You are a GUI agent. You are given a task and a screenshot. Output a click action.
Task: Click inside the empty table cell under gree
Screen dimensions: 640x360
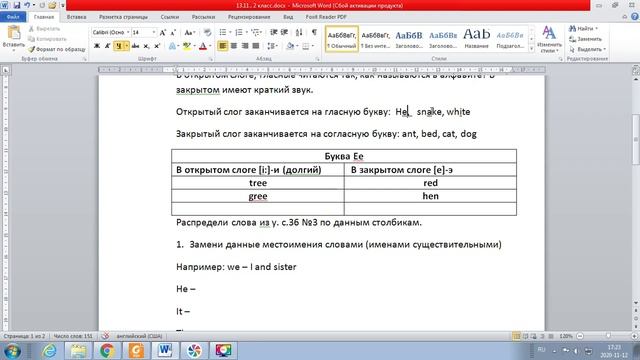(x=258, y=209)
